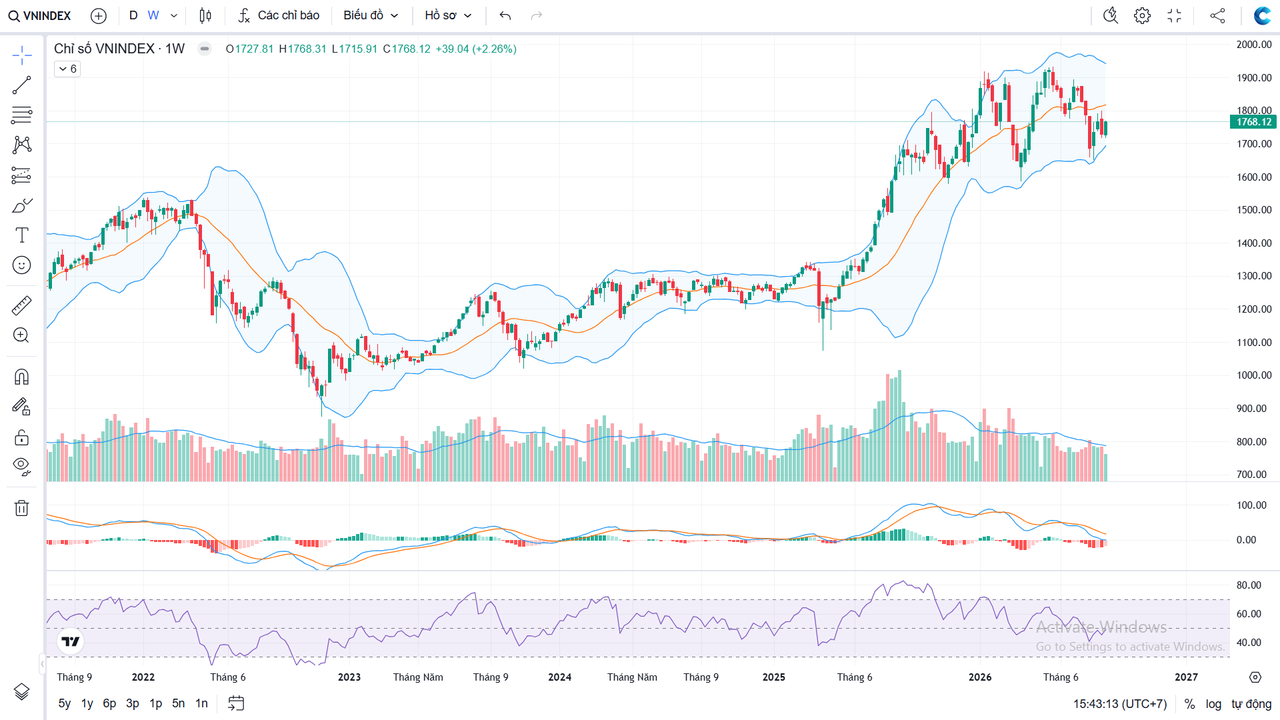Toggle stay-in-drawing-mode pencil lock
The width and height of the screenshot is (1280, 720).
click(21, 407)
